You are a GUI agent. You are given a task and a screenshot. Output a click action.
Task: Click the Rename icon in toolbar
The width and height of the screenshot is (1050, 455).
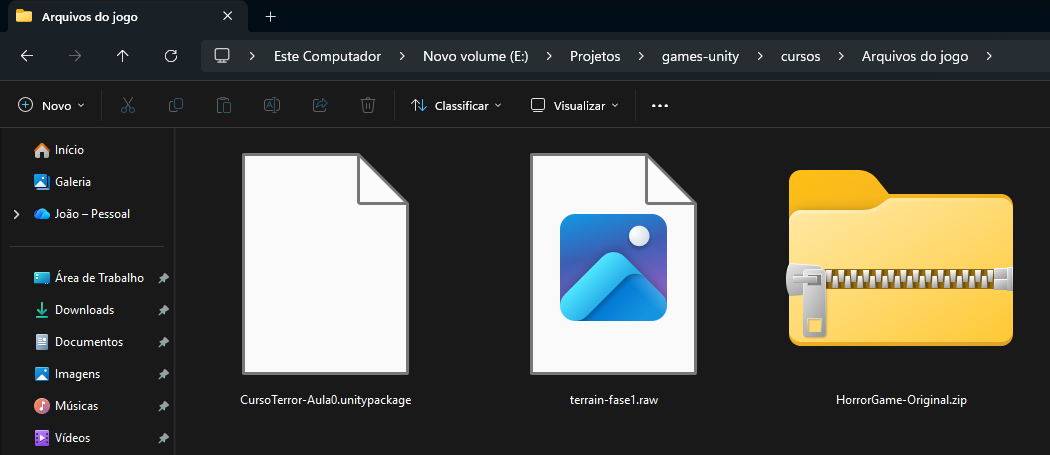pos(272,105)
